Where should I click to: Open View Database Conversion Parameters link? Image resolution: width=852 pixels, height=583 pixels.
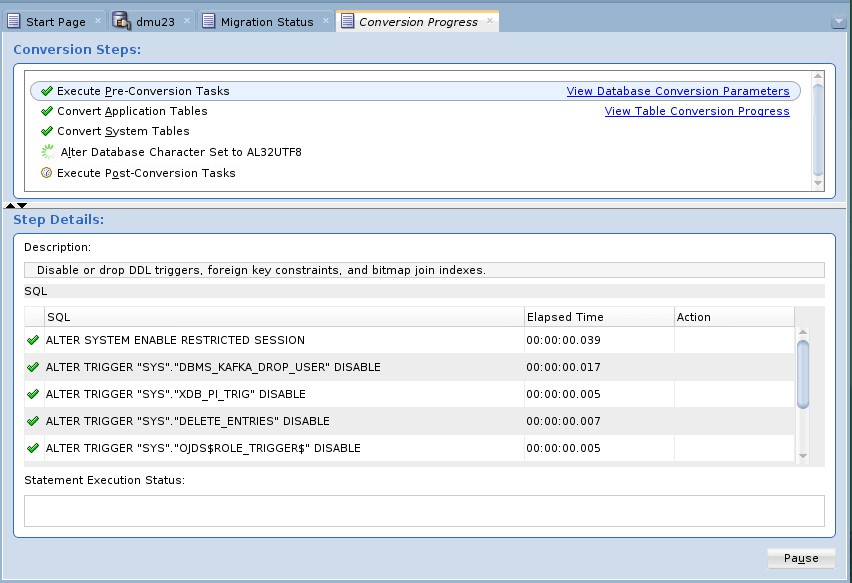(678, 91)
